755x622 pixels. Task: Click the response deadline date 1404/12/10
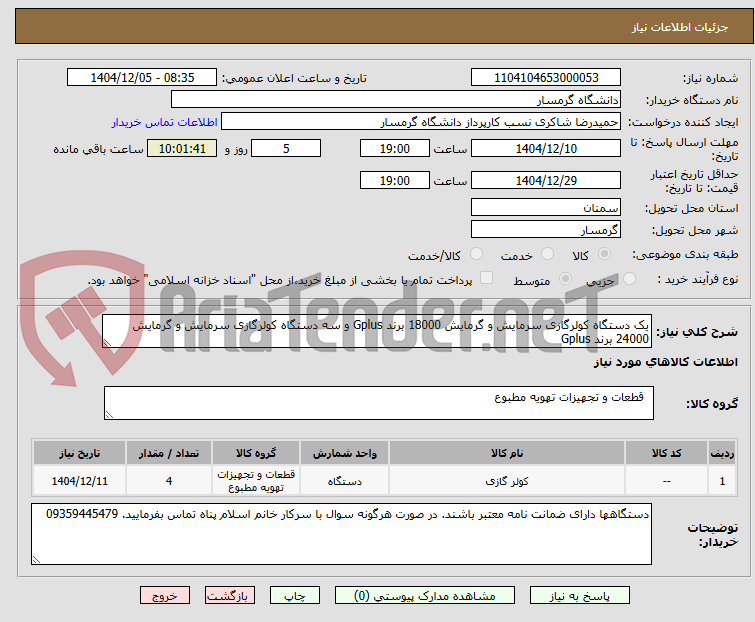click(546, 148)
